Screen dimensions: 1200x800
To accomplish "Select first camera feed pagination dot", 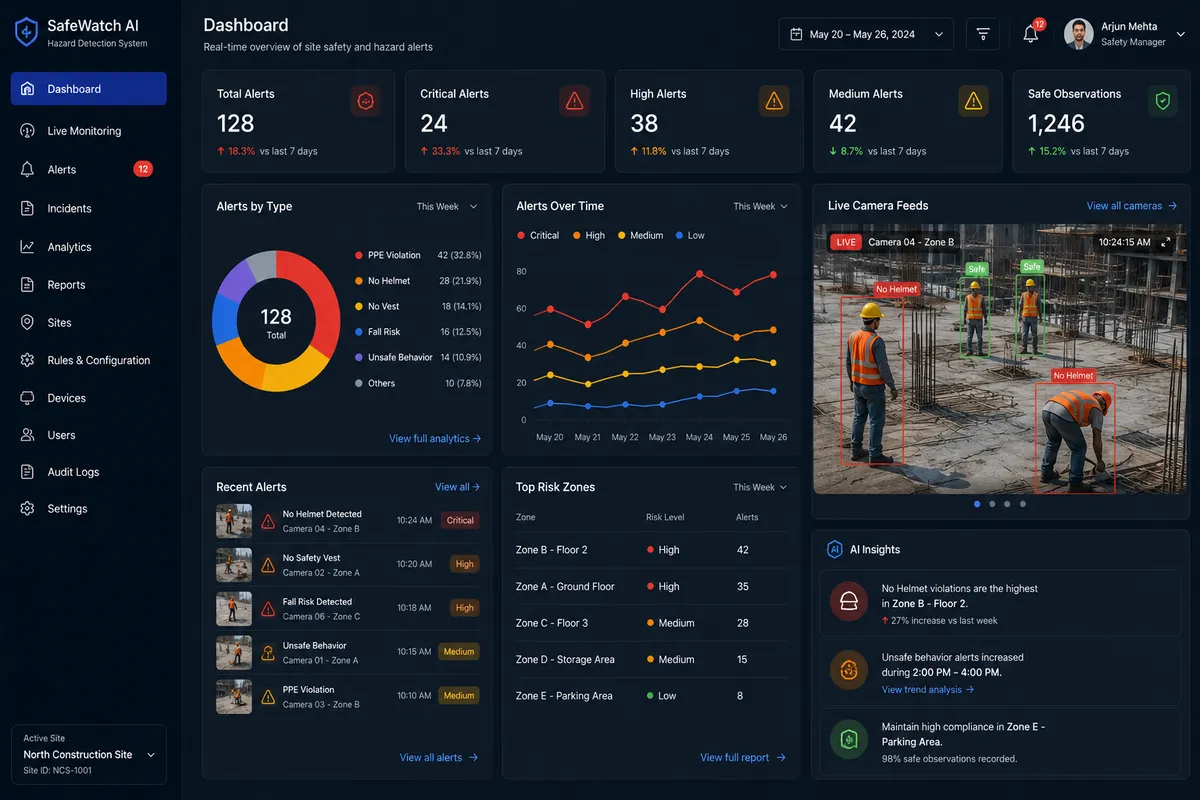I will click(977, 504).
